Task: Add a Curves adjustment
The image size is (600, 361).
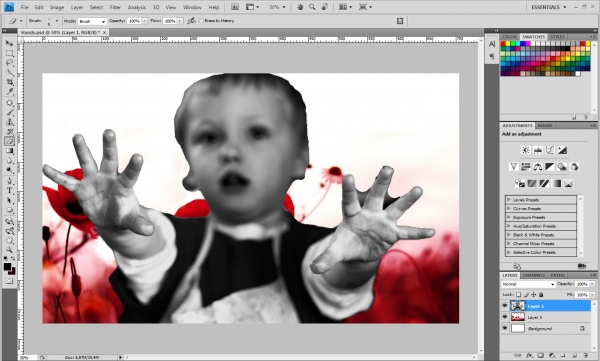Action: pyautogui.click(x=550, y=150)
